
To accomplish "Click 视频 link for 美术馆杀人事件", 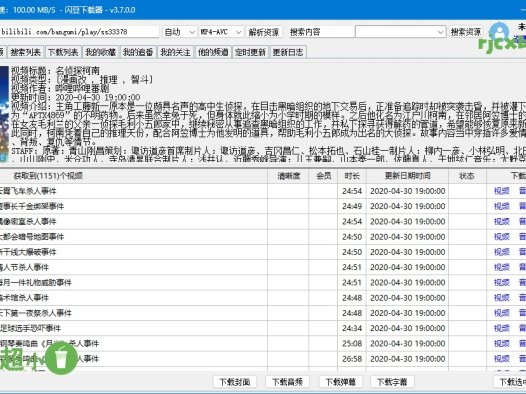I will tap(502, 298).
